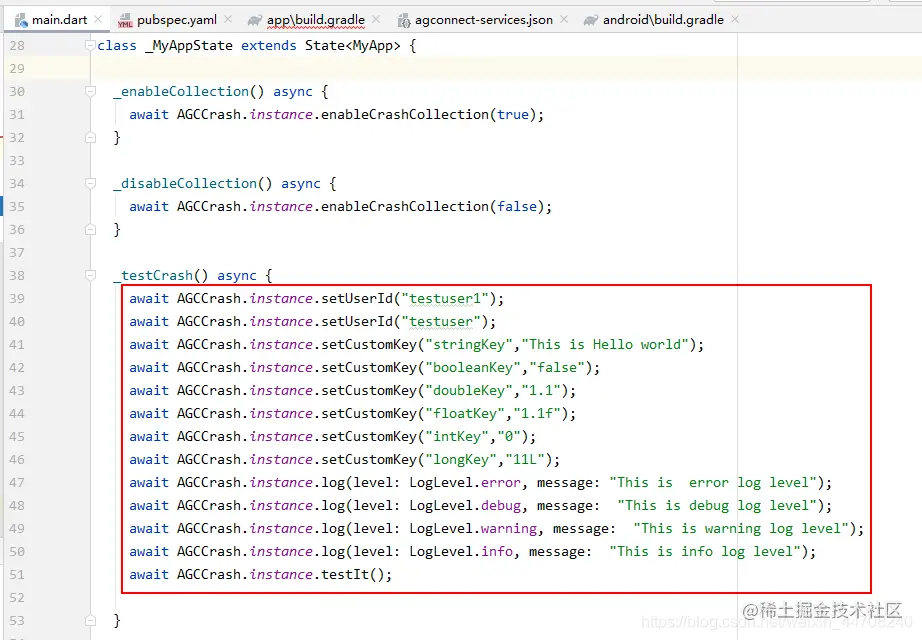The width and height of the screenshot is (922, 640).
Task: Click "This is warning log level" string
Action: click(x=741, y=529)
